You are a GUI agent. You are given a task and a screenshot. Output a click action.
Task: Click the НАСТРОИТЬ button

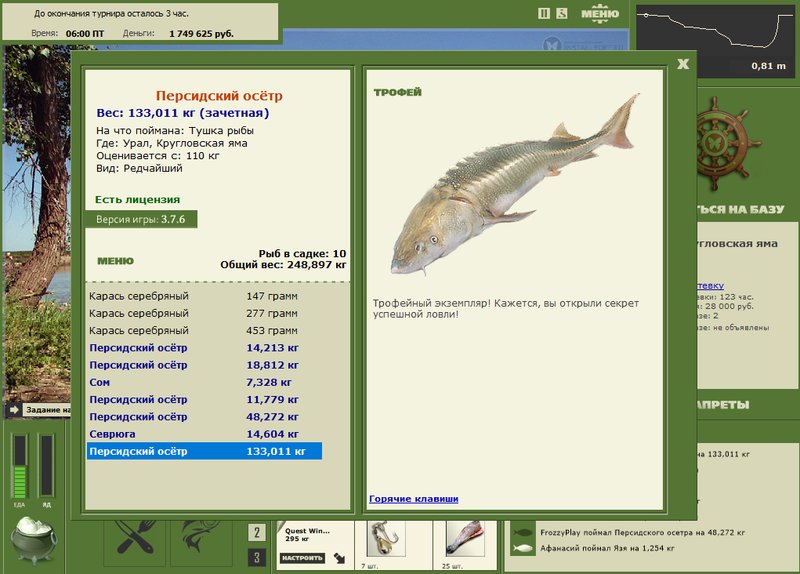(x=302, y=558)
